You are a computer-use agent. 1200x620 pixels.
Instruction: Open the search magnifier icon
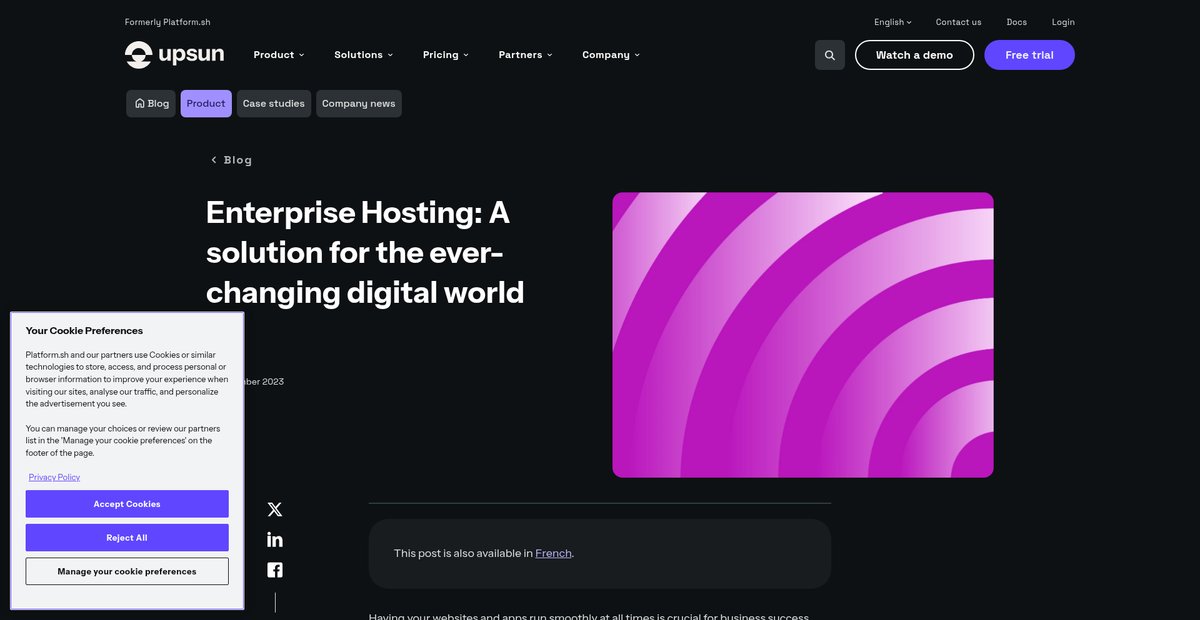coord(830,55)
